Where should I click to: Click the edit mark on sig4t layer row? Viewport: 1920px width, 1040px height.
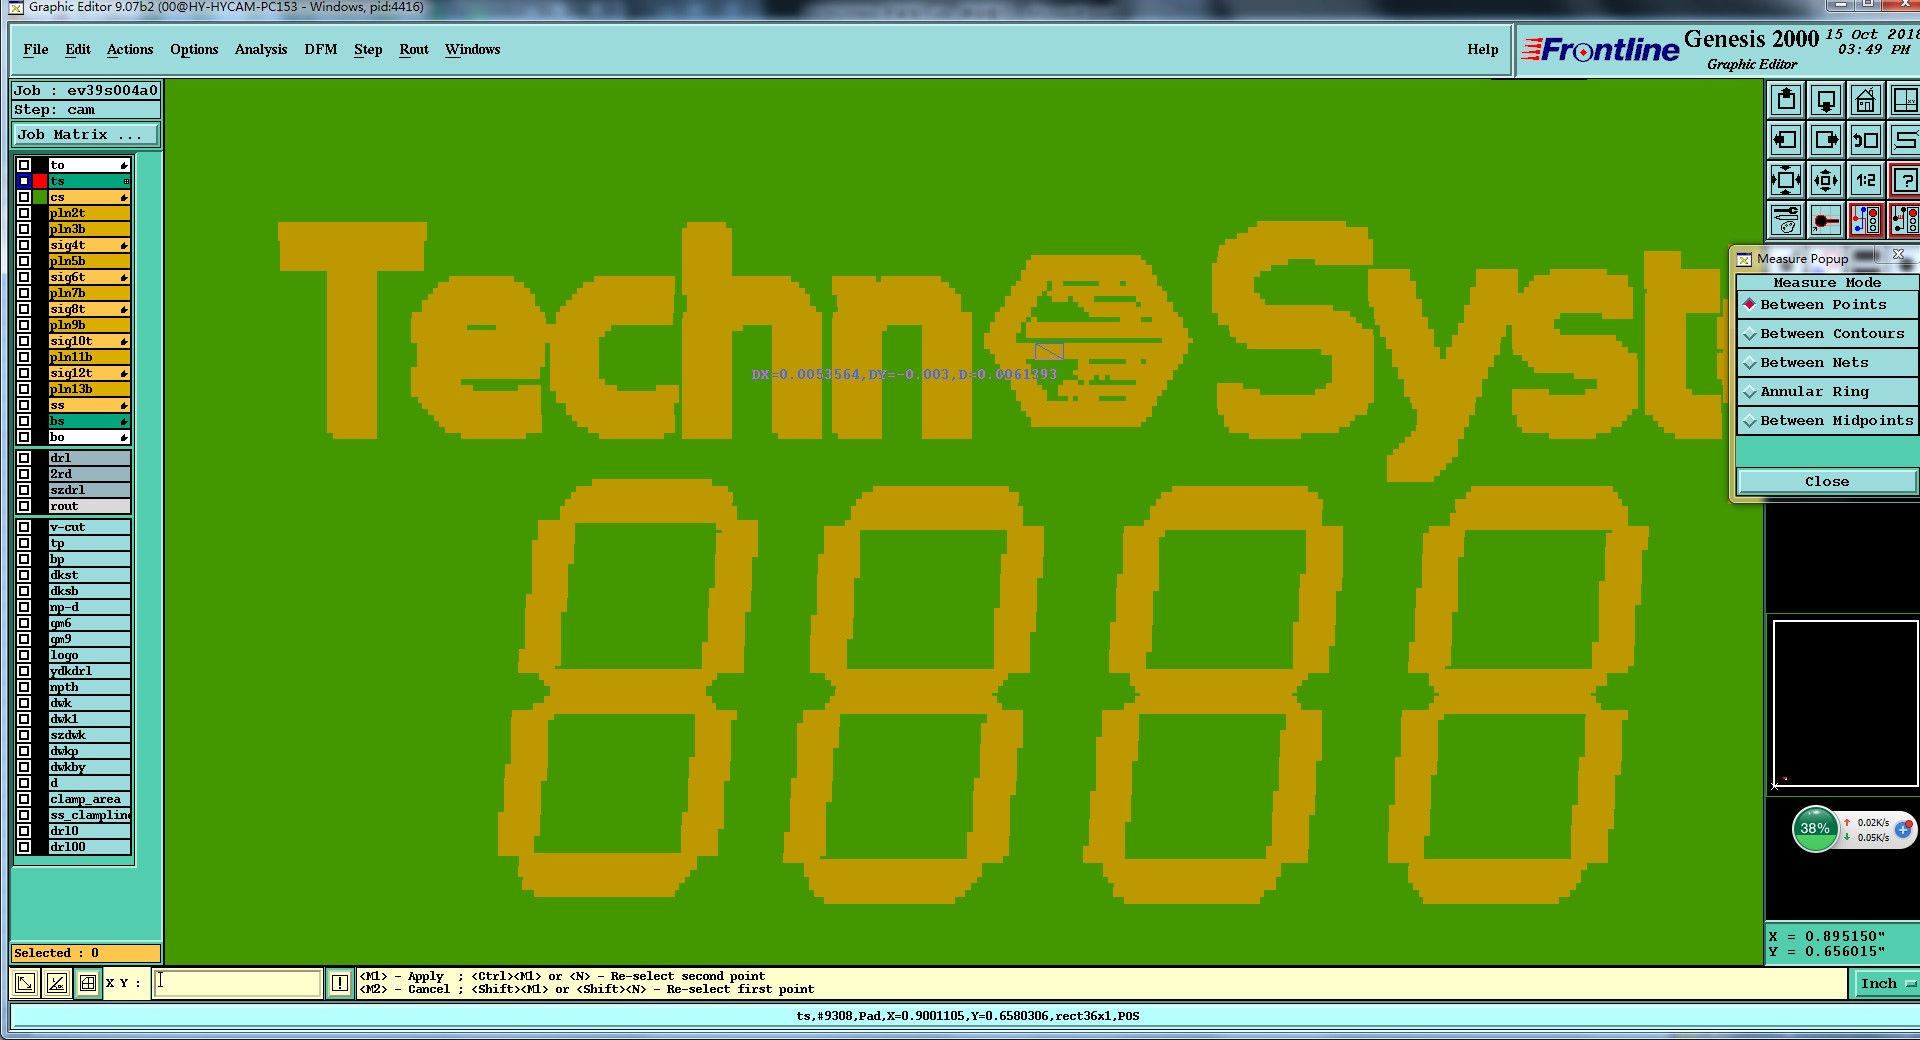click(x=124, y=246)
